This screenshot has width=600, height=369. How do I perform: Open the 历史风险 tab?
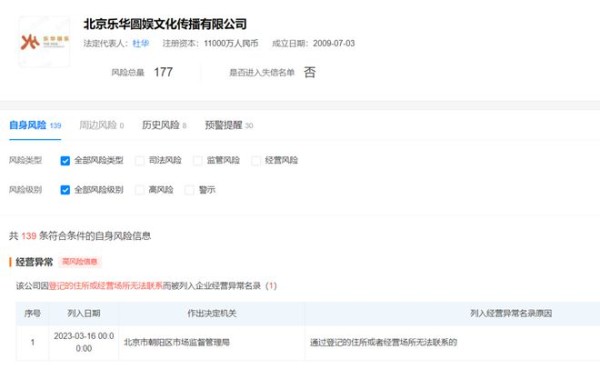coord(164,125)
